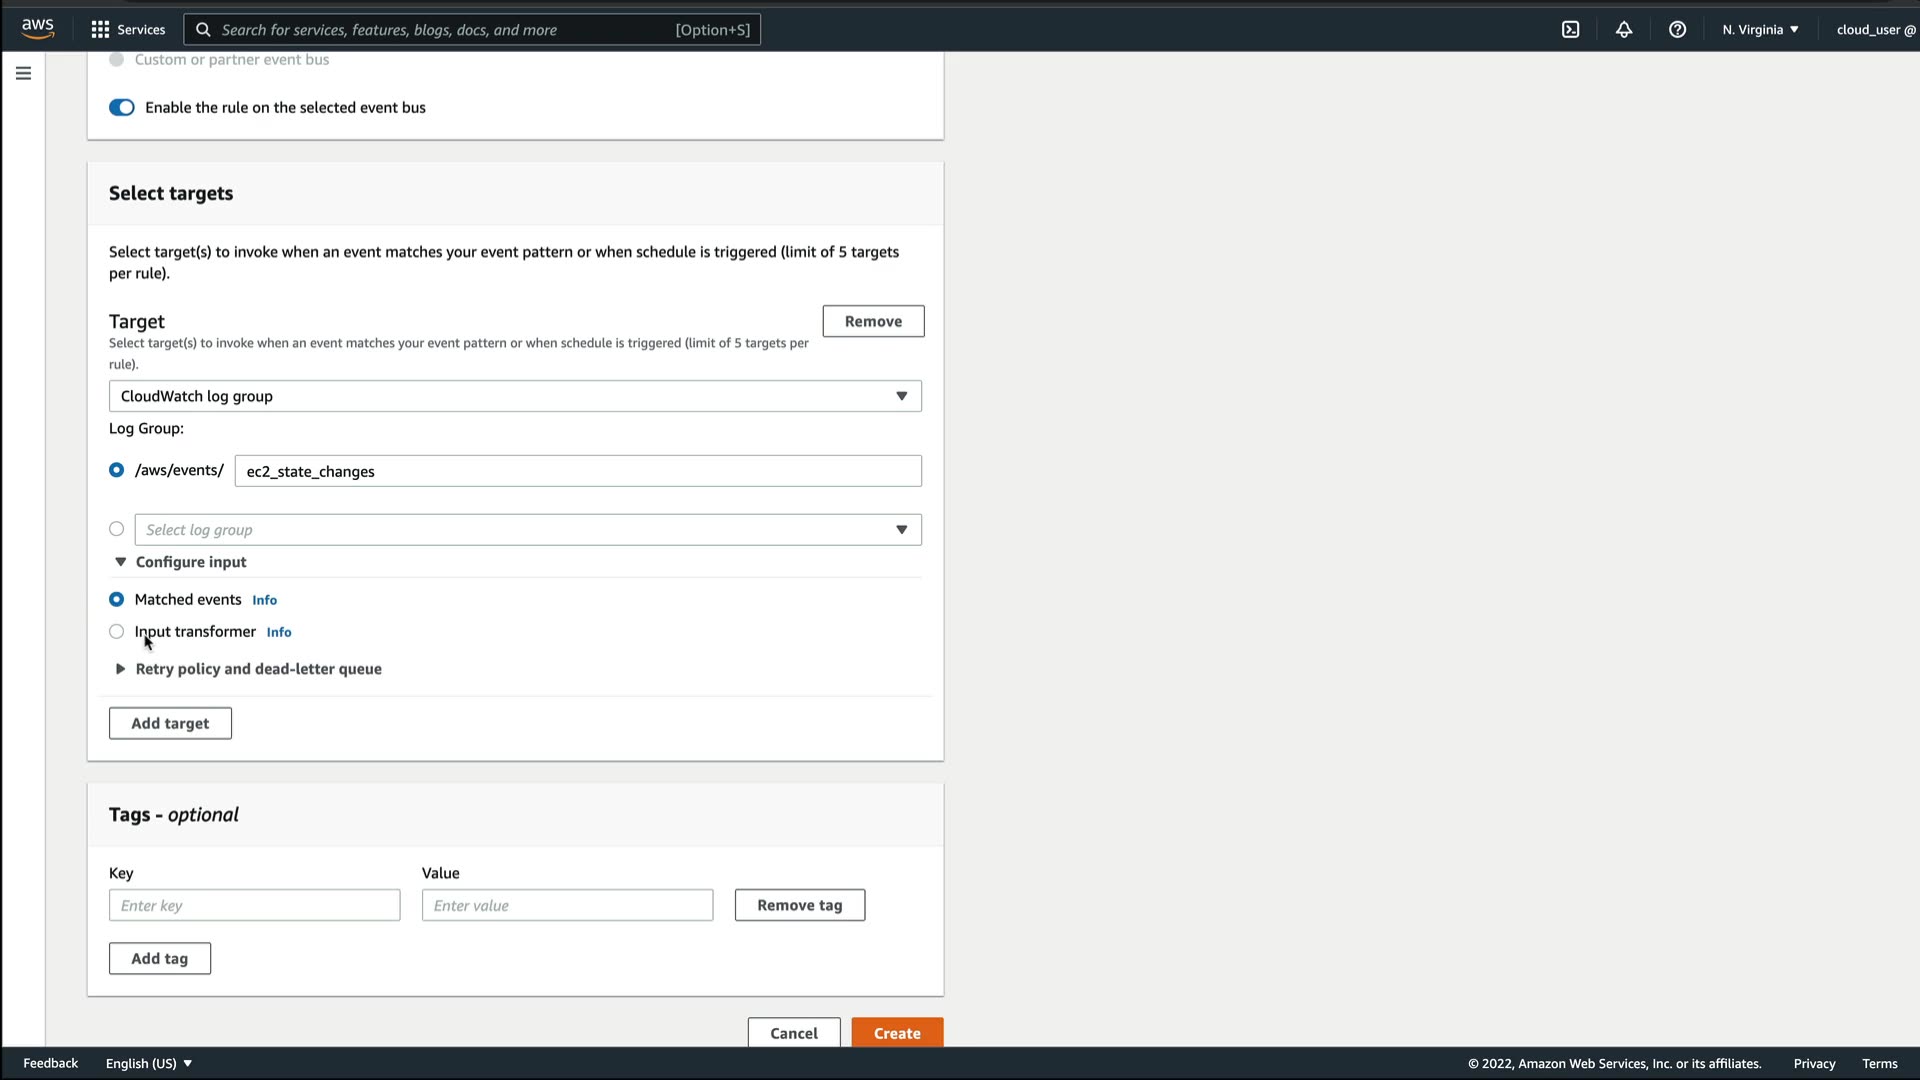Screen dimensions: 1920x1080
Task: Disable the rule on selected event bus toggle
Action: [x=122, y=107]
